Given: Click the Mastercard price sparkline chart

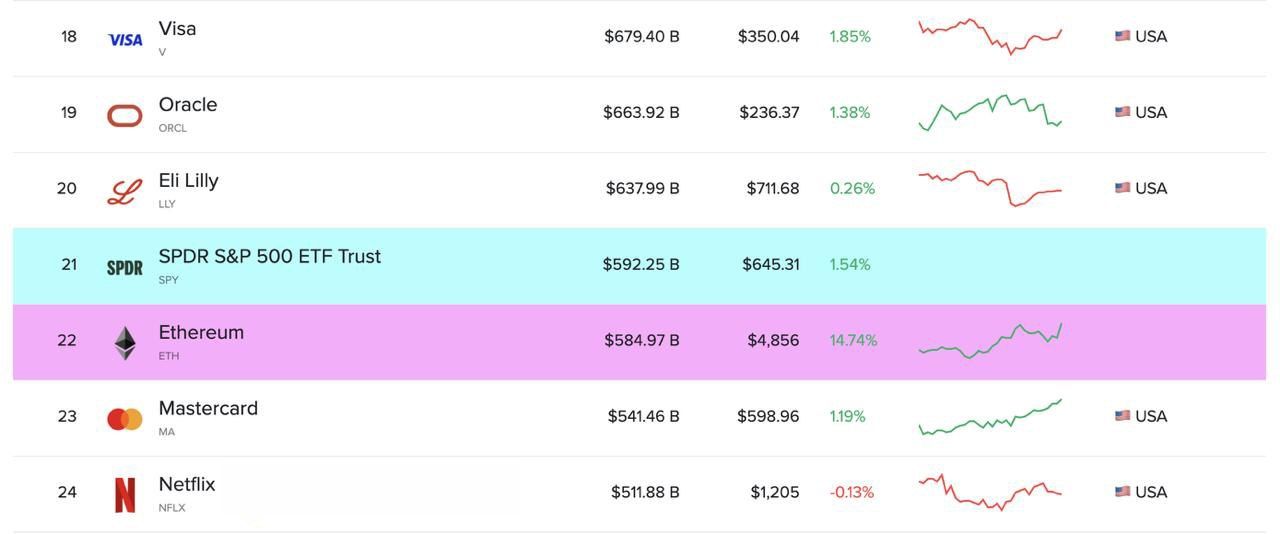Looking at the screenshot, I should [990, 416].
